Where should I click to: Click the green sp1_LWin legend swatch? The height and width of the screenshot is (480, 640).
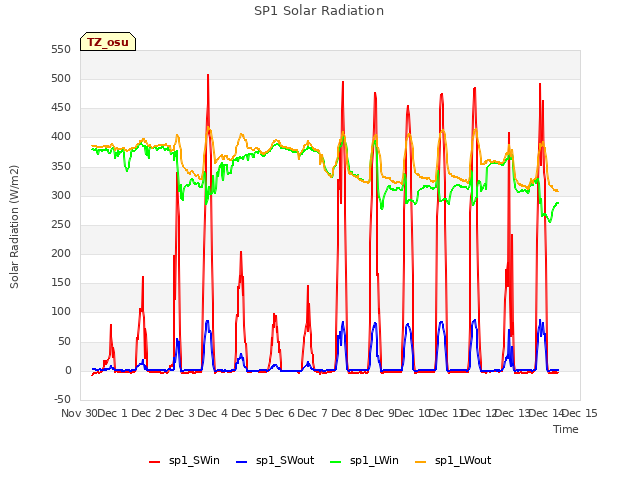click(x=336, y=461)
